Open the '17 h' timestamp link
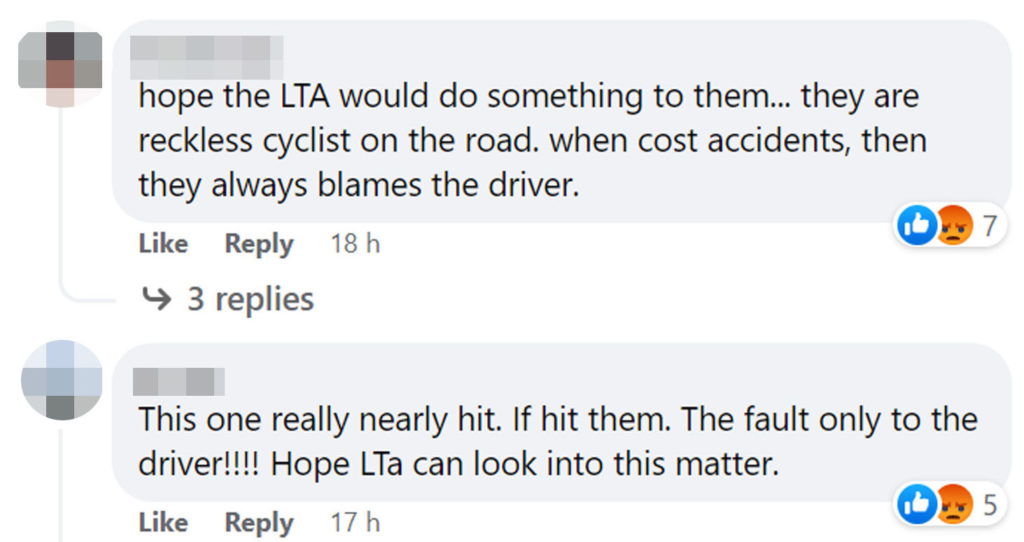The image size is (1024, 542). coord(355,522)
